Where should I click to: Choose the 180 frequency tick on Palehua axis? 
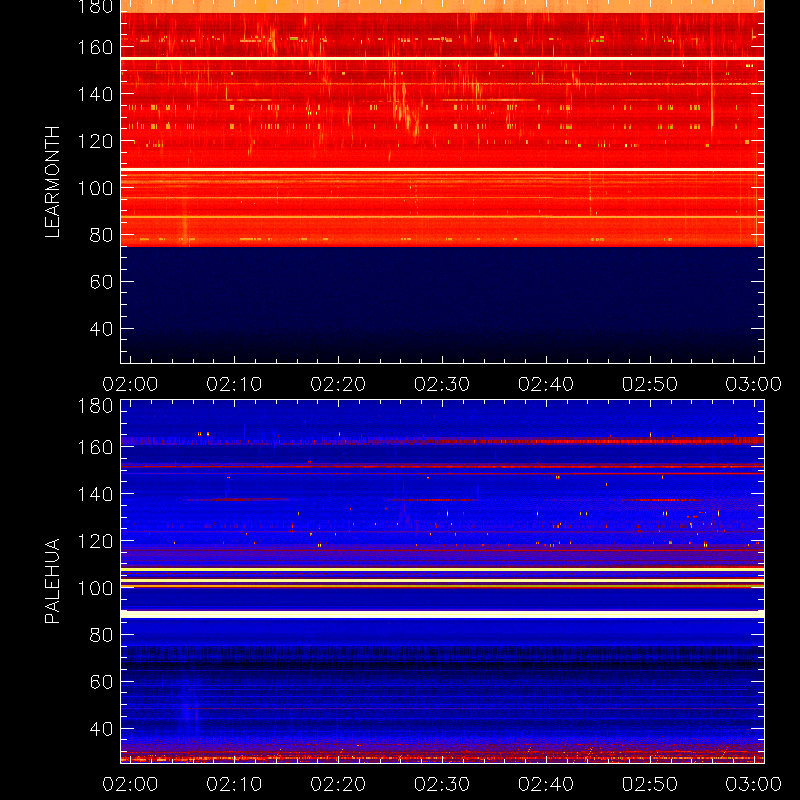[x=95, y=406]
